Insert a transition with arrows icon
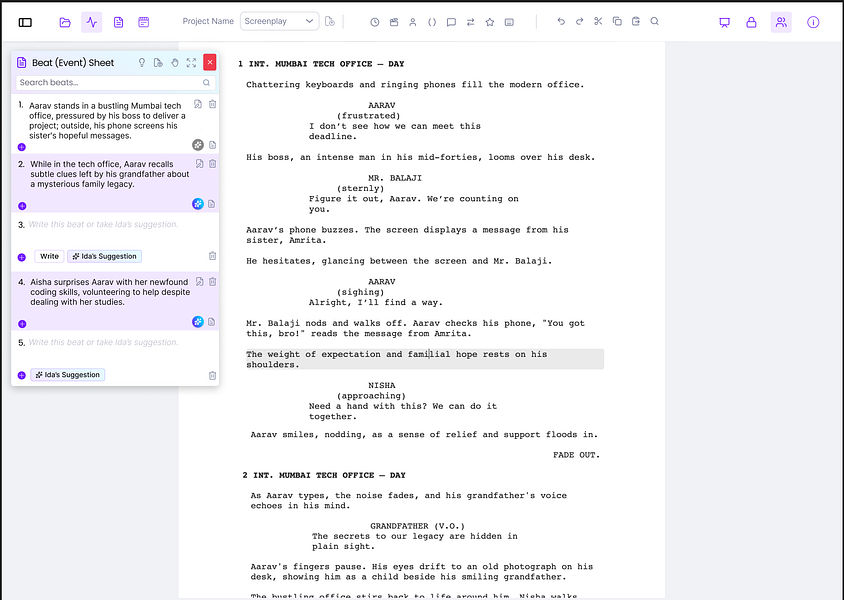844x600 pixels. pos(470,22)
